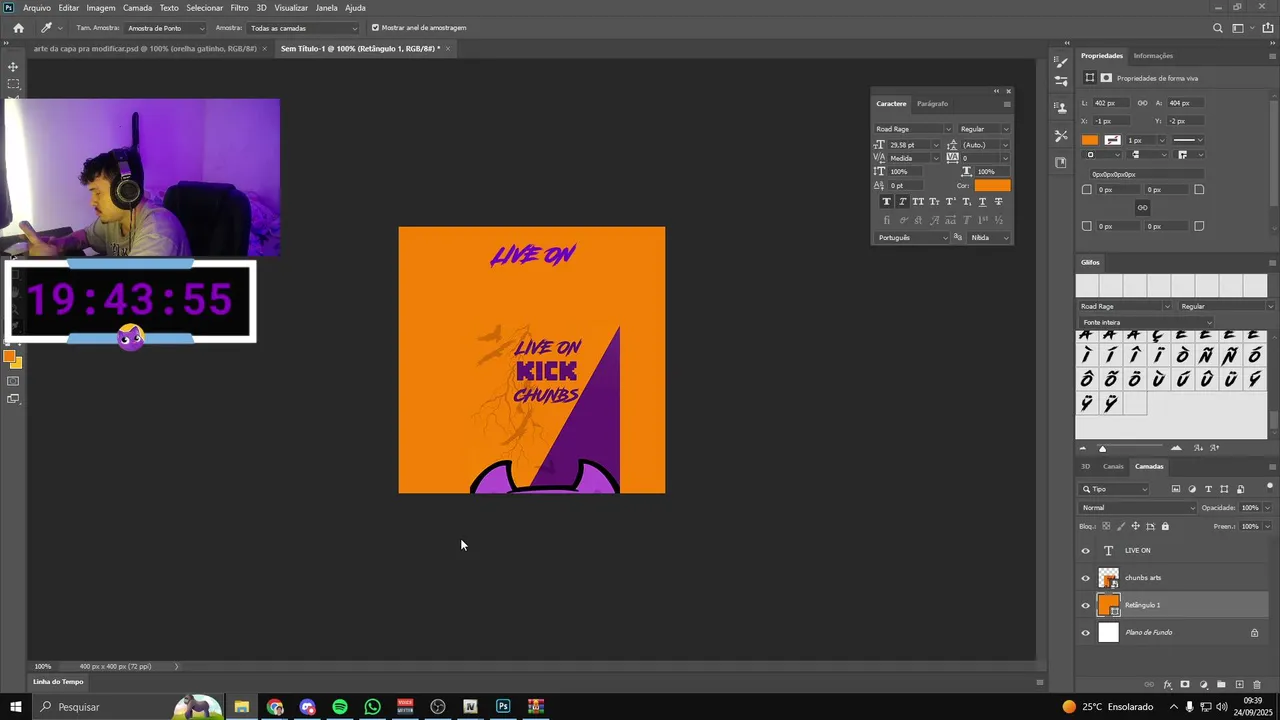The height and width of the screenshot is (720, 1280).
Task: Apply Underline in the Character panel
Action: pyautogui.click(x=982, y=202)
